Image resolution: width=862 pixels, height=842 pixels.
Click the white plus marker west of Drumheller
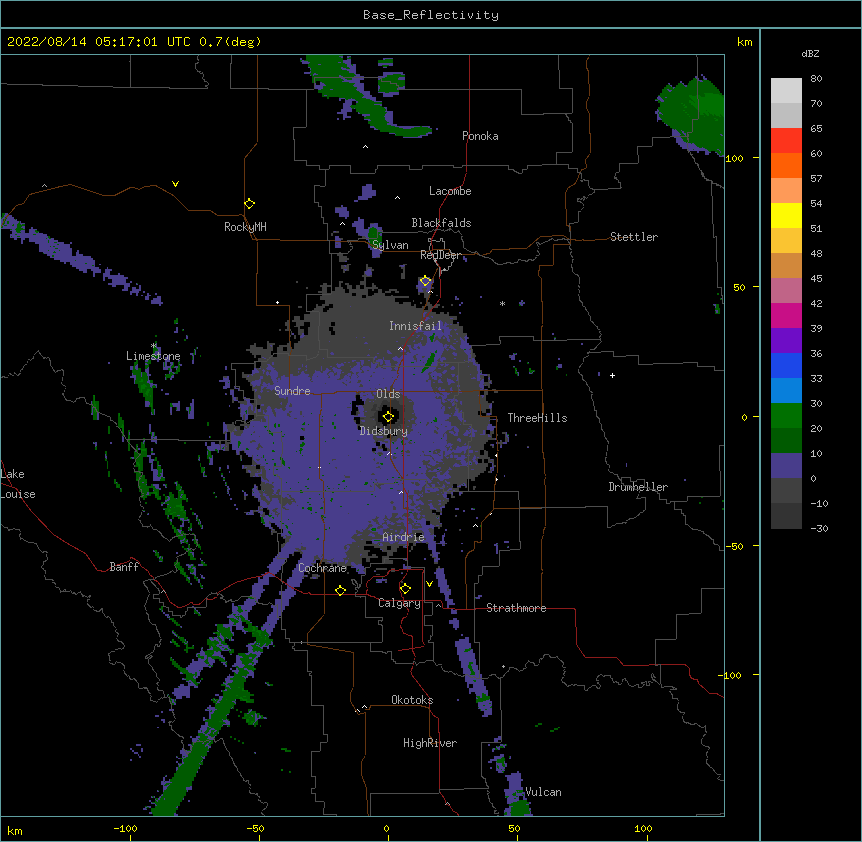pos(612,375)
